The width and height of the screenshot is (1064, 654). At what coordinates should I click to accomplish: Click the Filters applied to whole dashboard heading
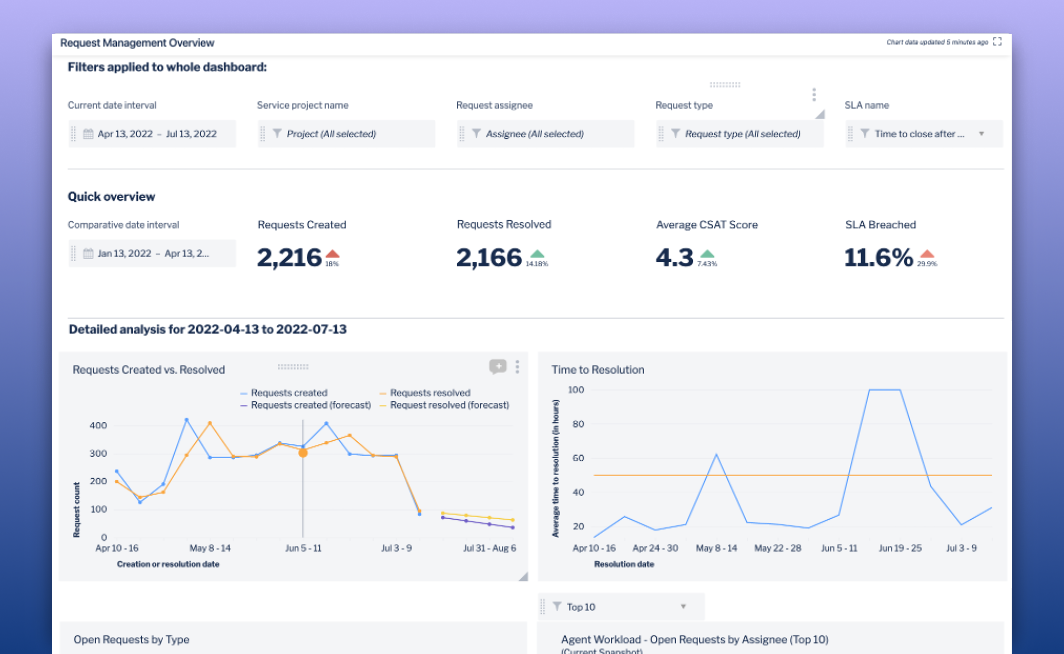tap(167, 67)
